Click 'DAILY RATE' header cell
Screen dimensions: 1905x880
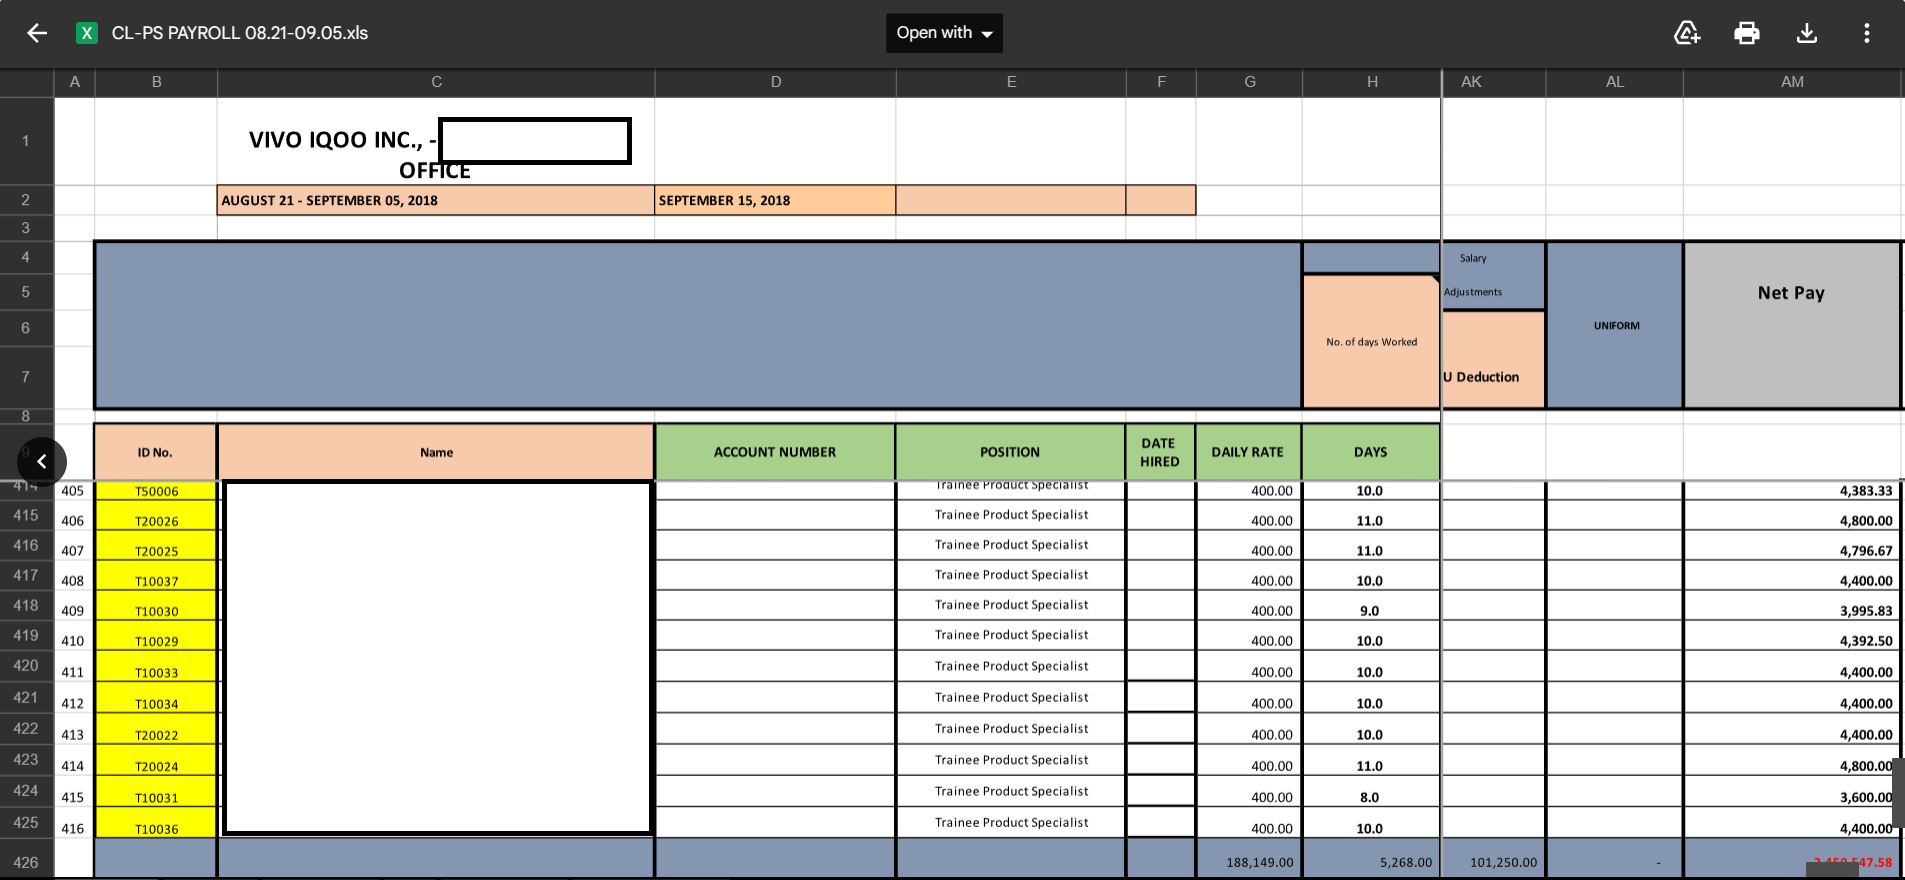(x=1248, y=452)
